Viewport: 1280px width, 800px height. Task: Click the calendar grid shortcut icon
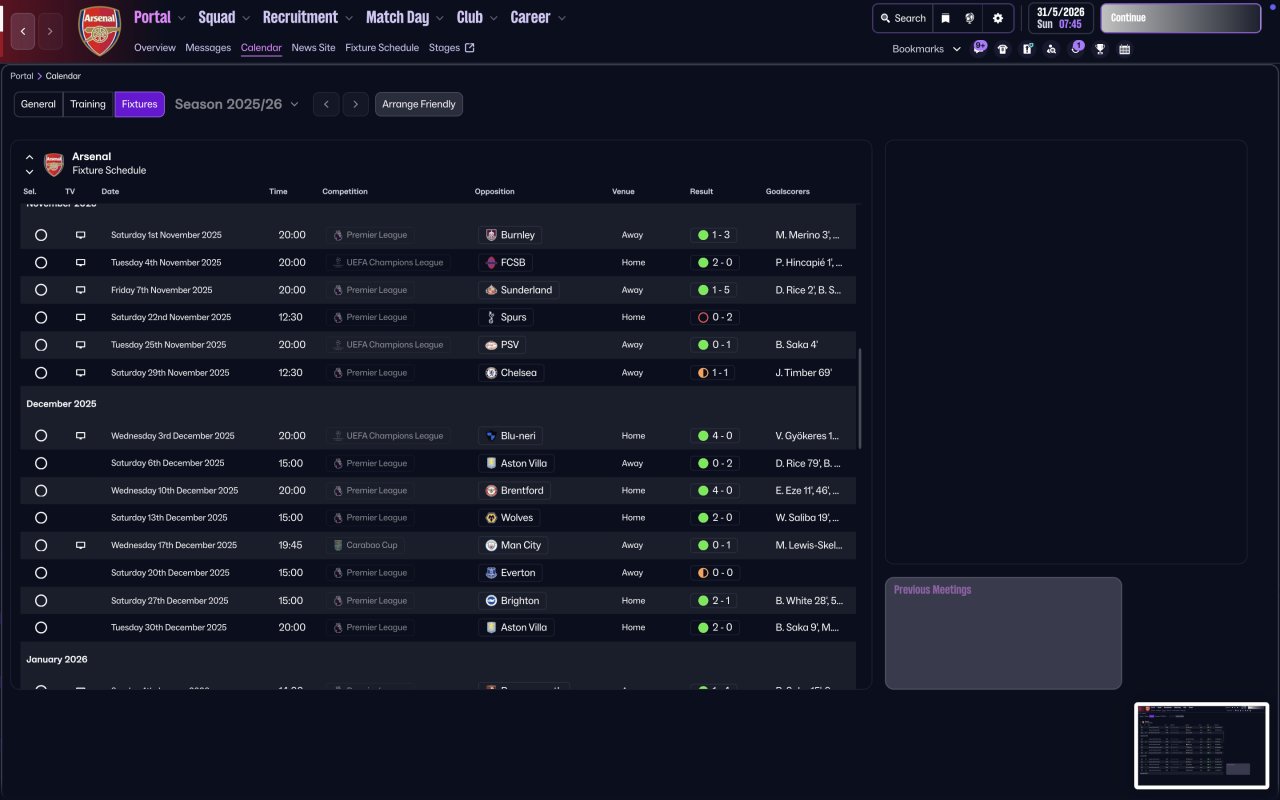[x=1124, y=49]
